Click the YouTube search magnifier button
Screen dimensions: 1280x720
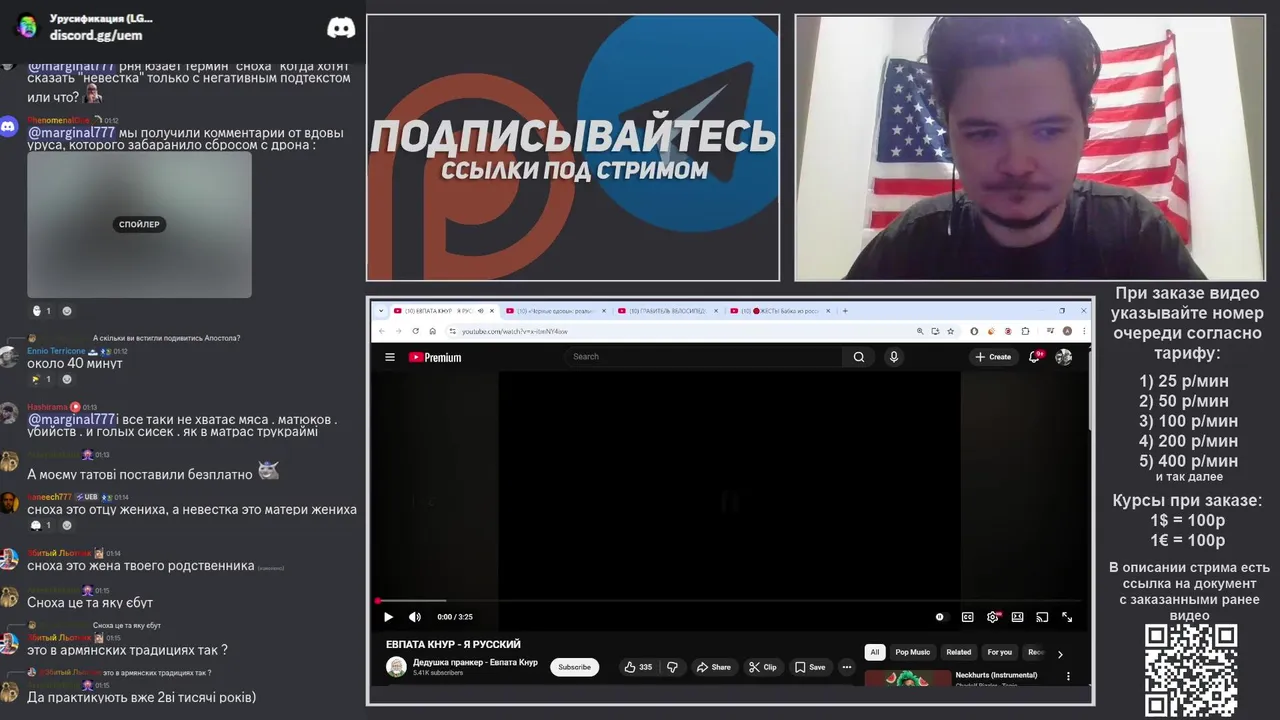click(858, 356)
